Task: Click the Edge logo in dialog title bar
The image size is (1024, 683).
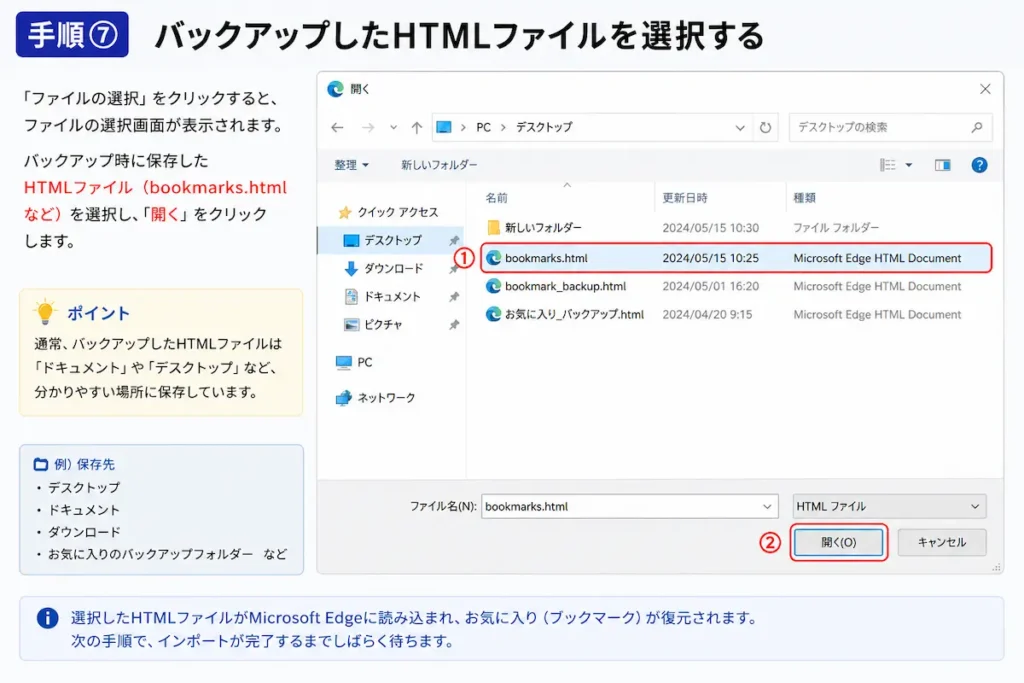Action: (336, 89)
